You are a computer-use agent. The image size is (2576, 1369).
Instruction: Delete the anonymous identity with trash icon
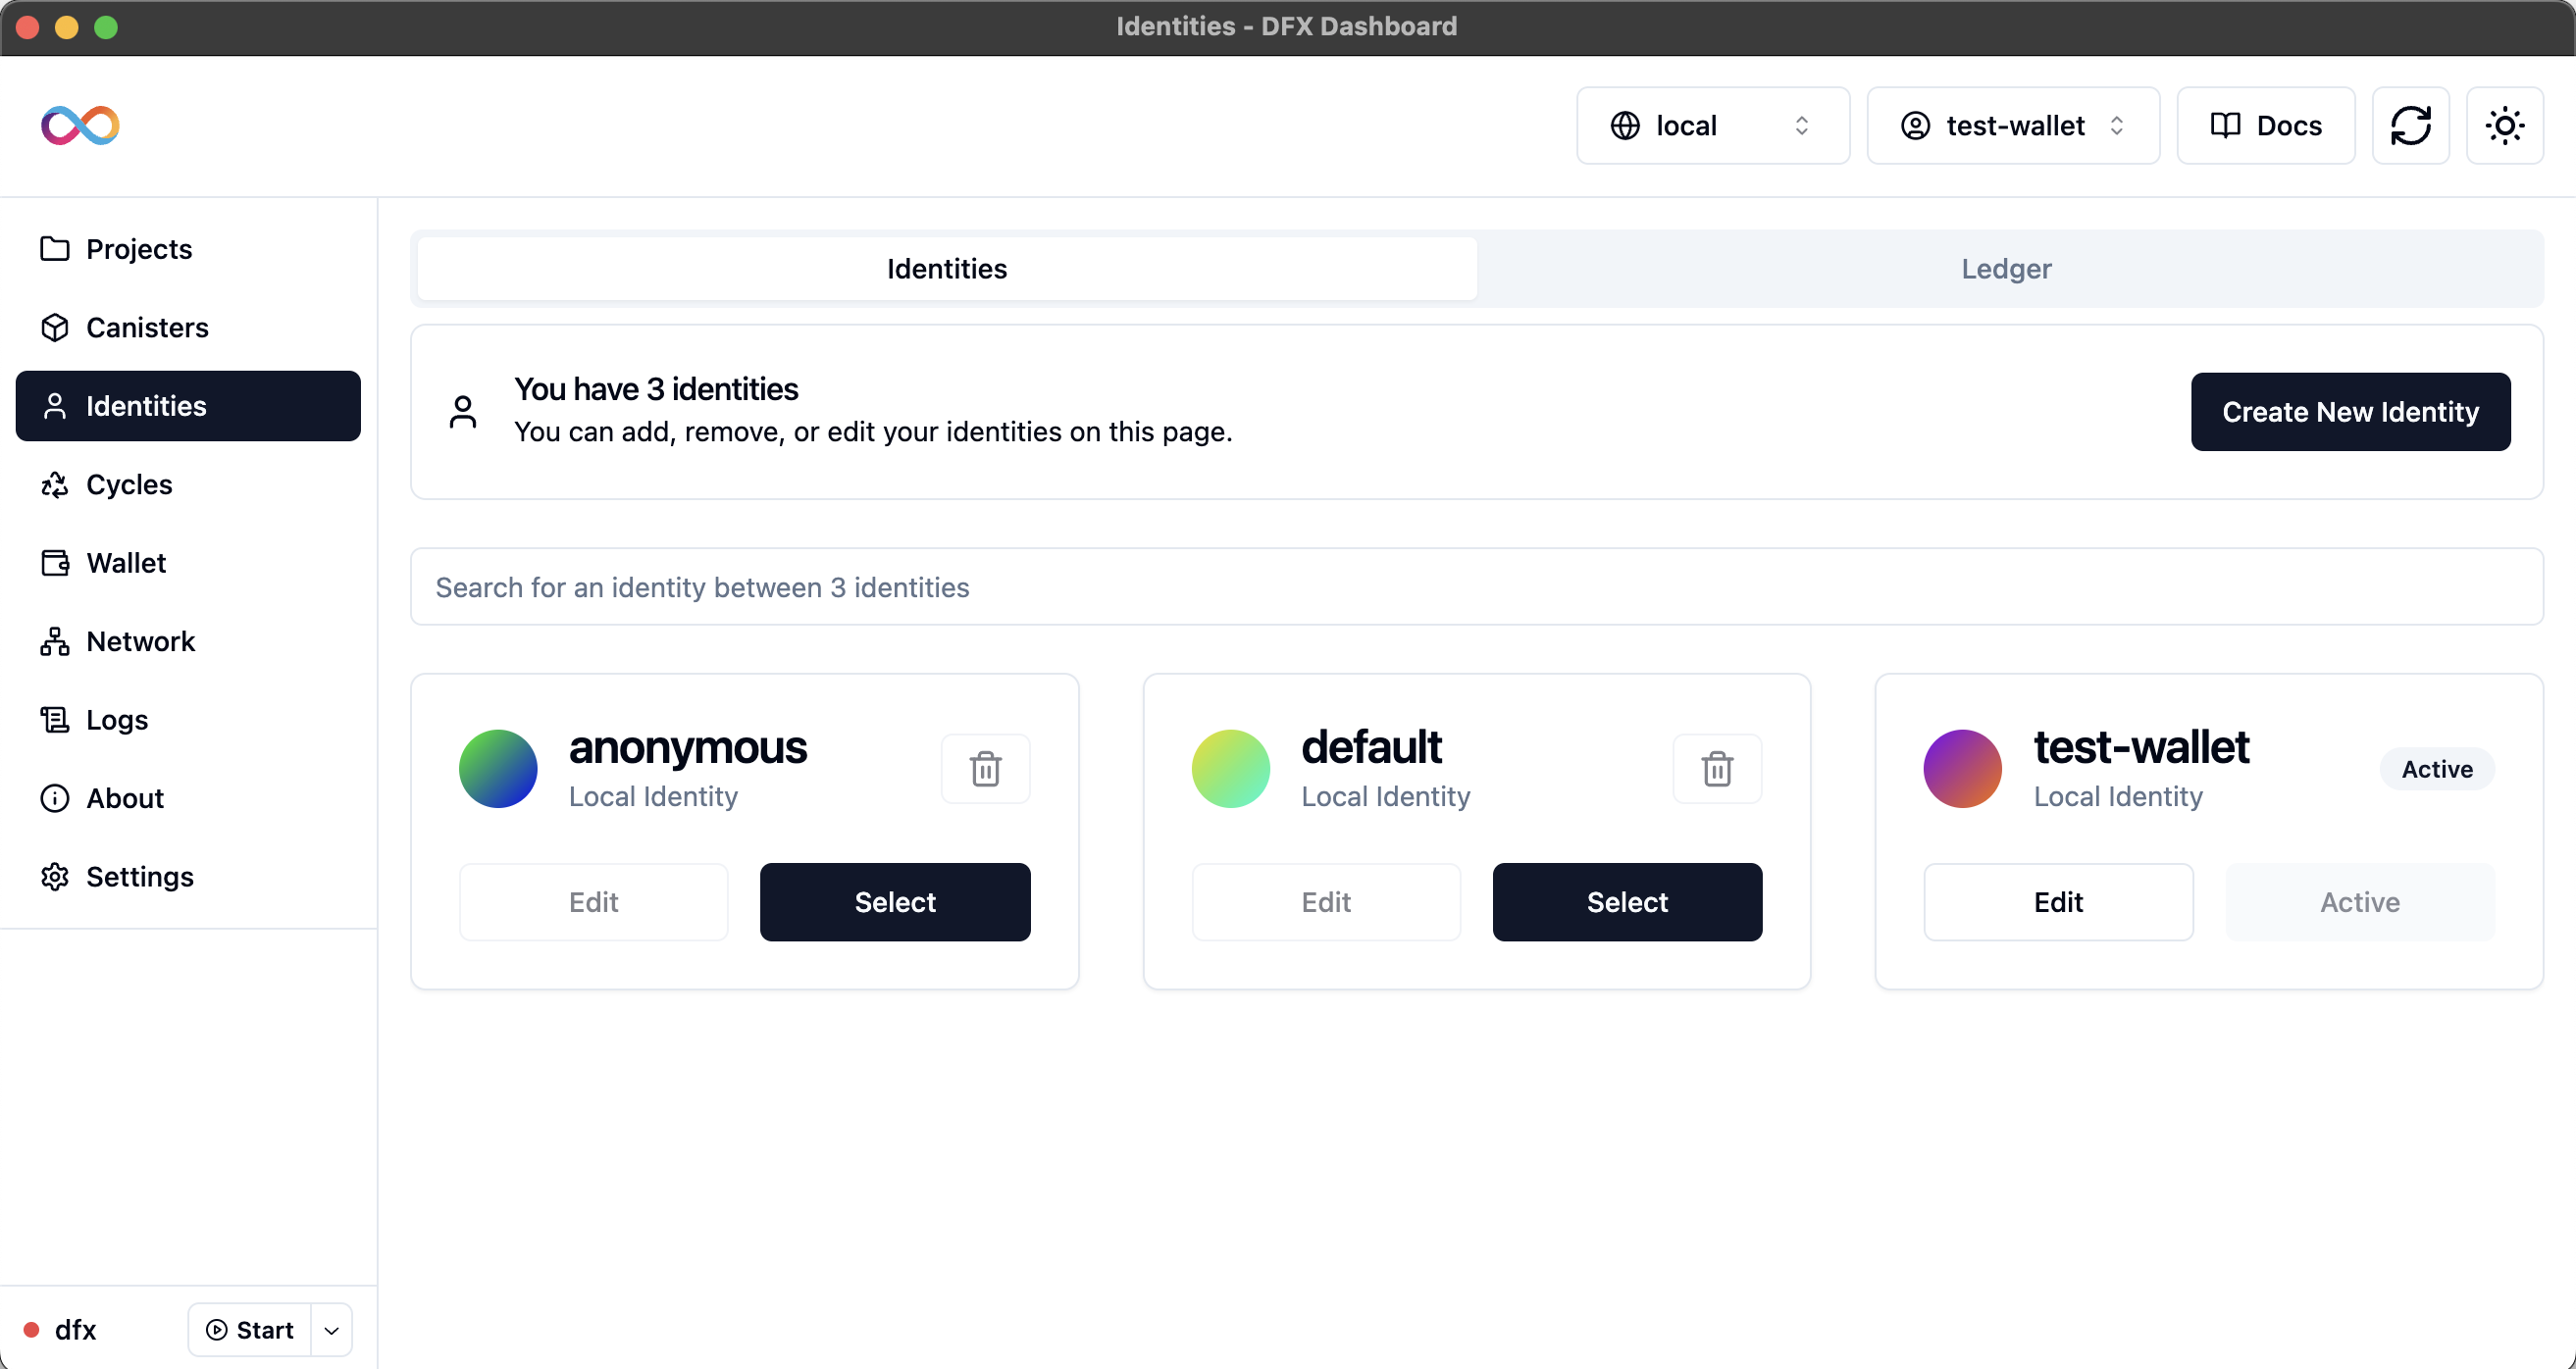click(985, 769)
